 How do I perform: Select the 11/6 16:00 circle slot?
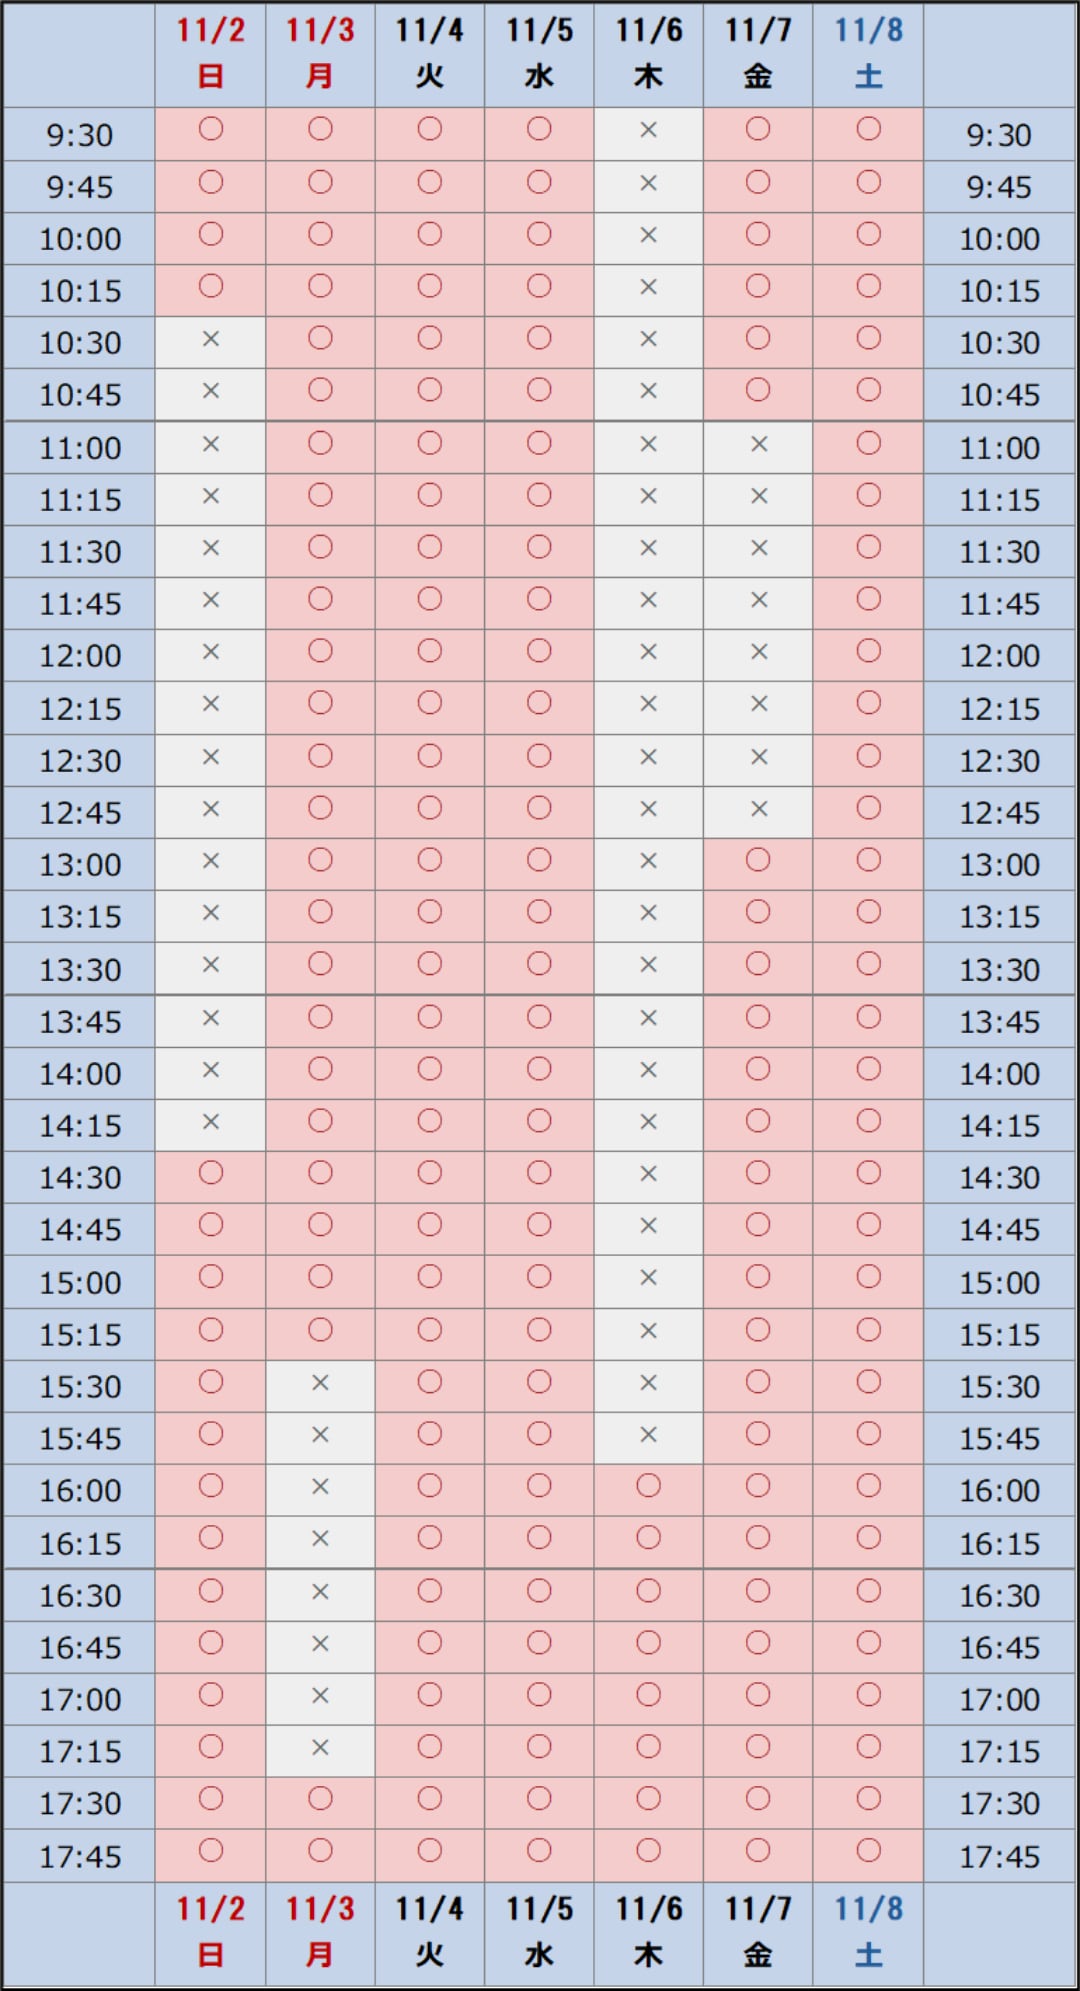point(648,1486)
